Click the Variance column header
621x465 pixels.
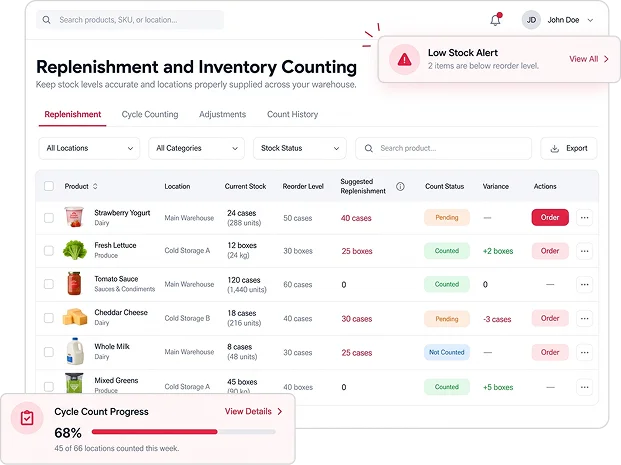tap(495, 186)
